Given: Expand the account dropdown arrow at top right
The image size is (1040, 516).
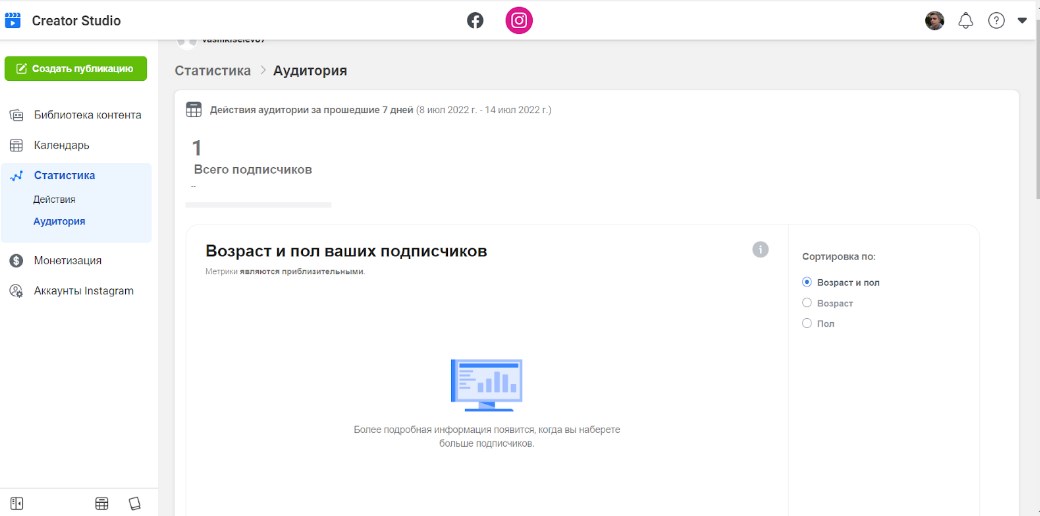Looking at the screenshot, I should point(1022,21).
